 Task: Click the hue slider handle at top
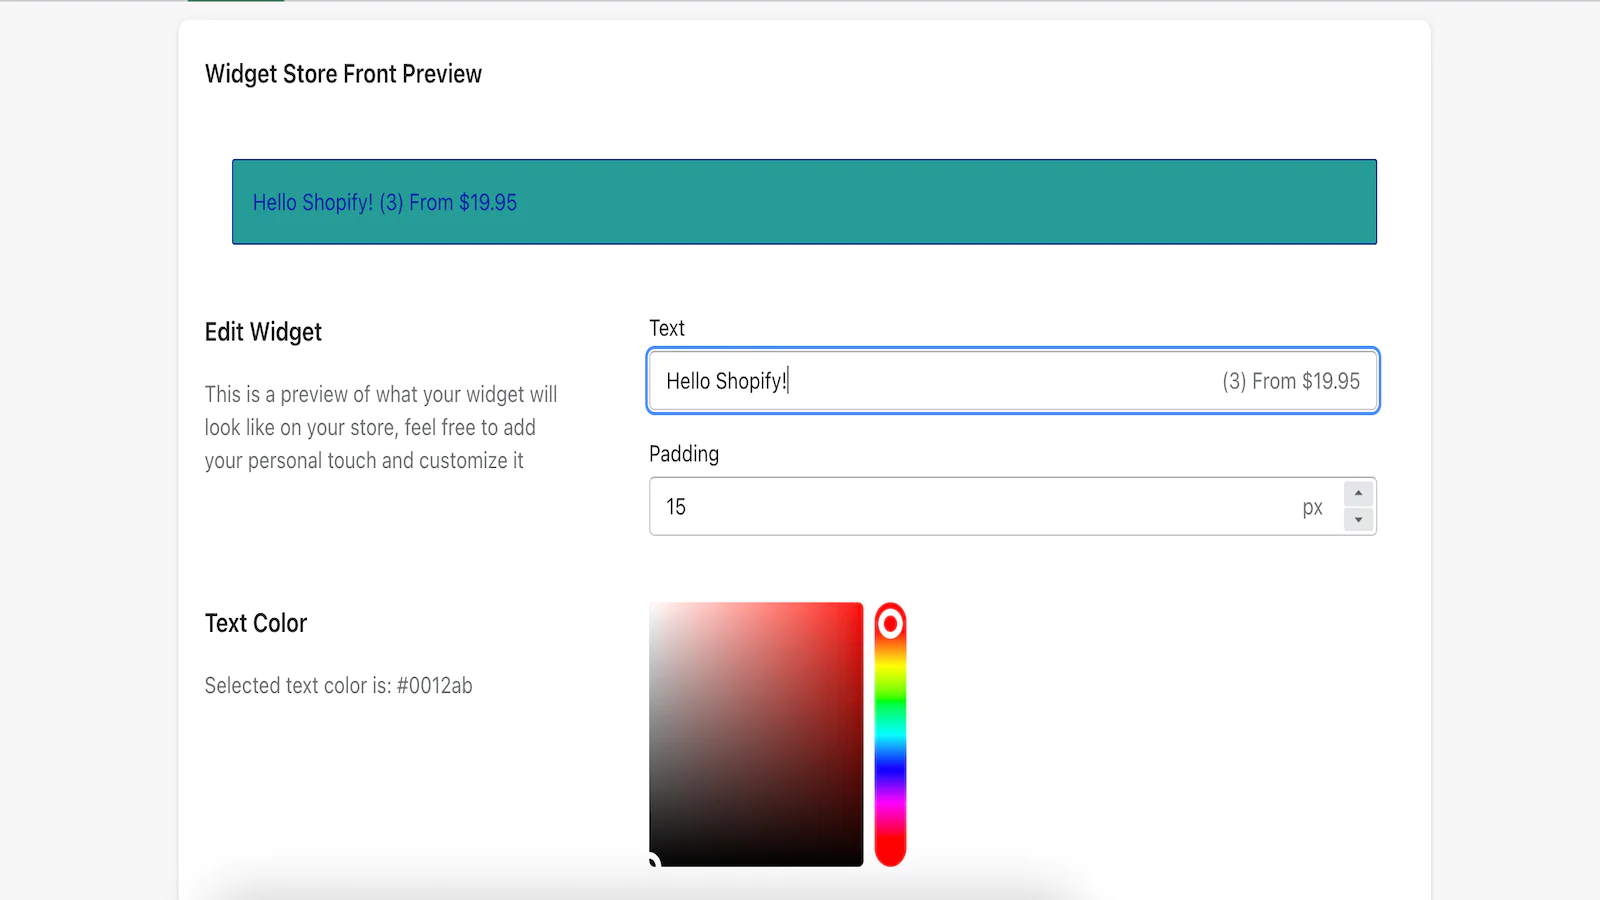890,624
